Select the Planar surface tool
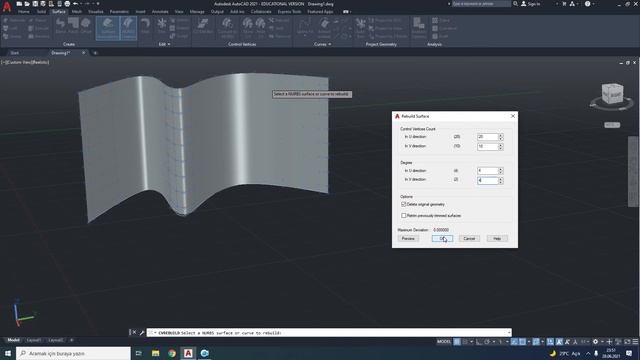This screenshot has width=640, height=360. pyautogui.click(x=38, y=20)
